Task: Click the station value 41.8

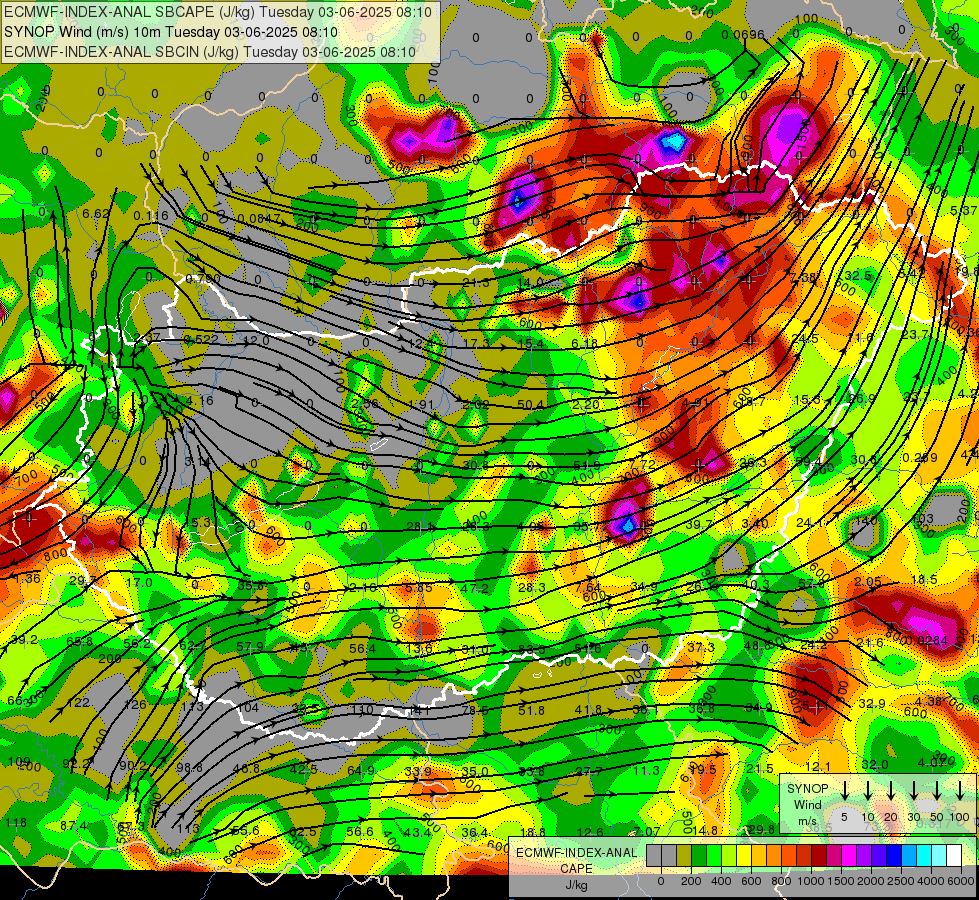Action: pyautogui.click(x=588, y=710)
